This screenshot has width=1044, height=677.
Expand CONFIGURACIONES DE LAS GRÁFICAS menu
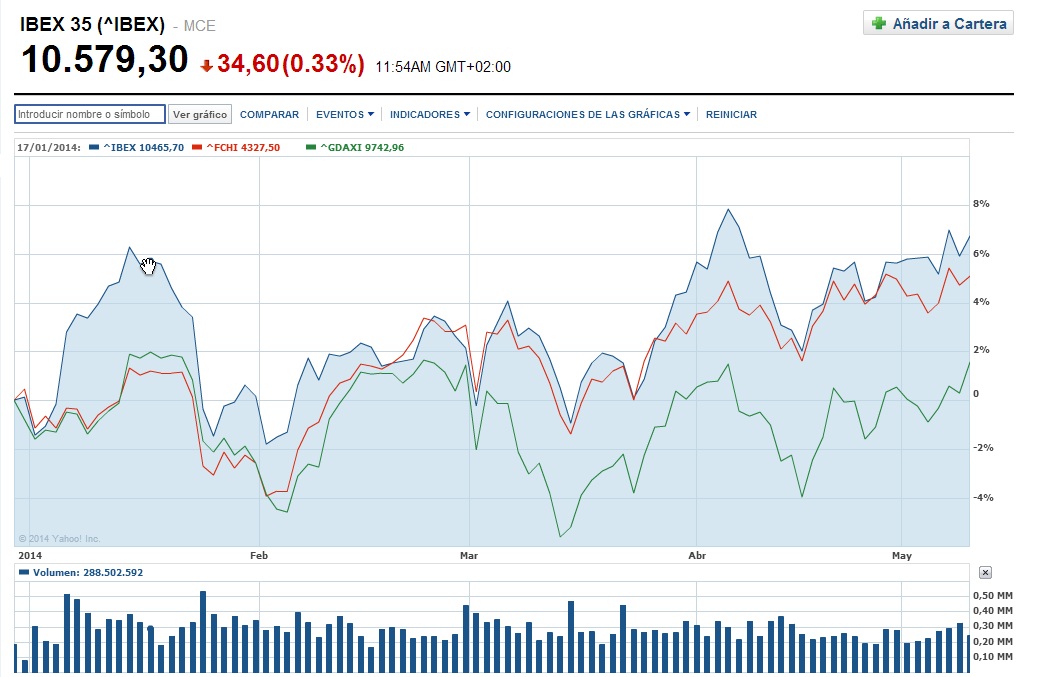point(587,114)
